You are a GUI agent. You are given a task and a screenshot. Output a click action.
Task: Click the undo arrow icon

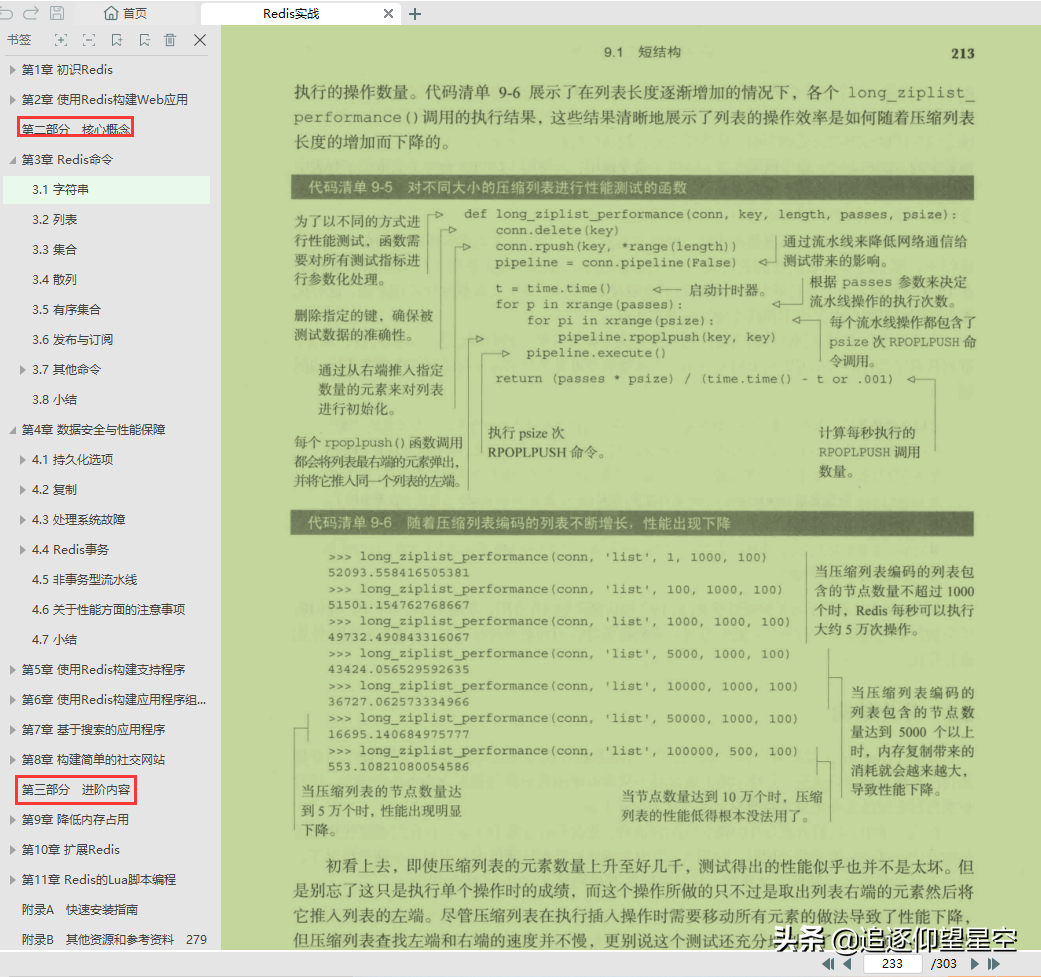click(5, 13)
